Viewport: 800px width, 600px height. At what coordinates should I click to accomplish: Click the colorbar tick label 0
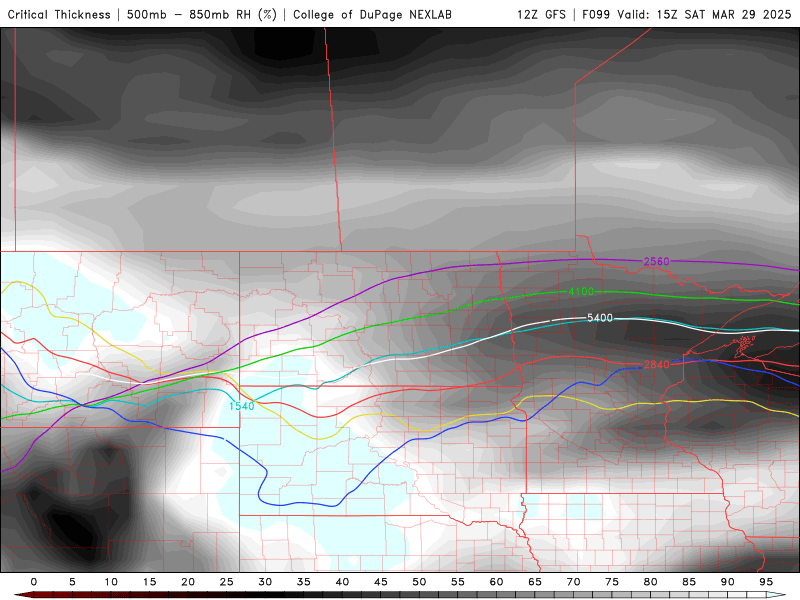(x=34, y=582)
